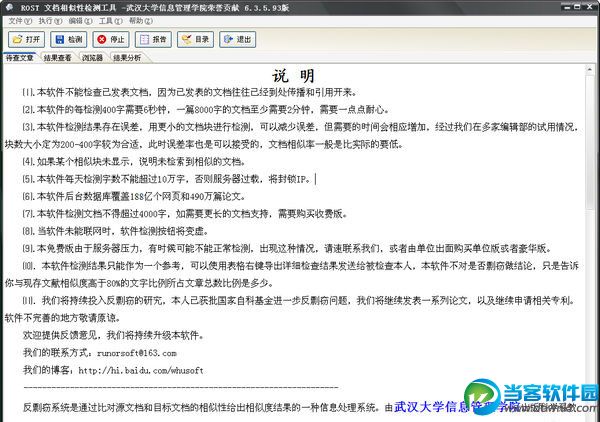The image size is (600, 422).
Task: Click line [2] about 每检测400字需要6秒钟
Action: (206, 109)
